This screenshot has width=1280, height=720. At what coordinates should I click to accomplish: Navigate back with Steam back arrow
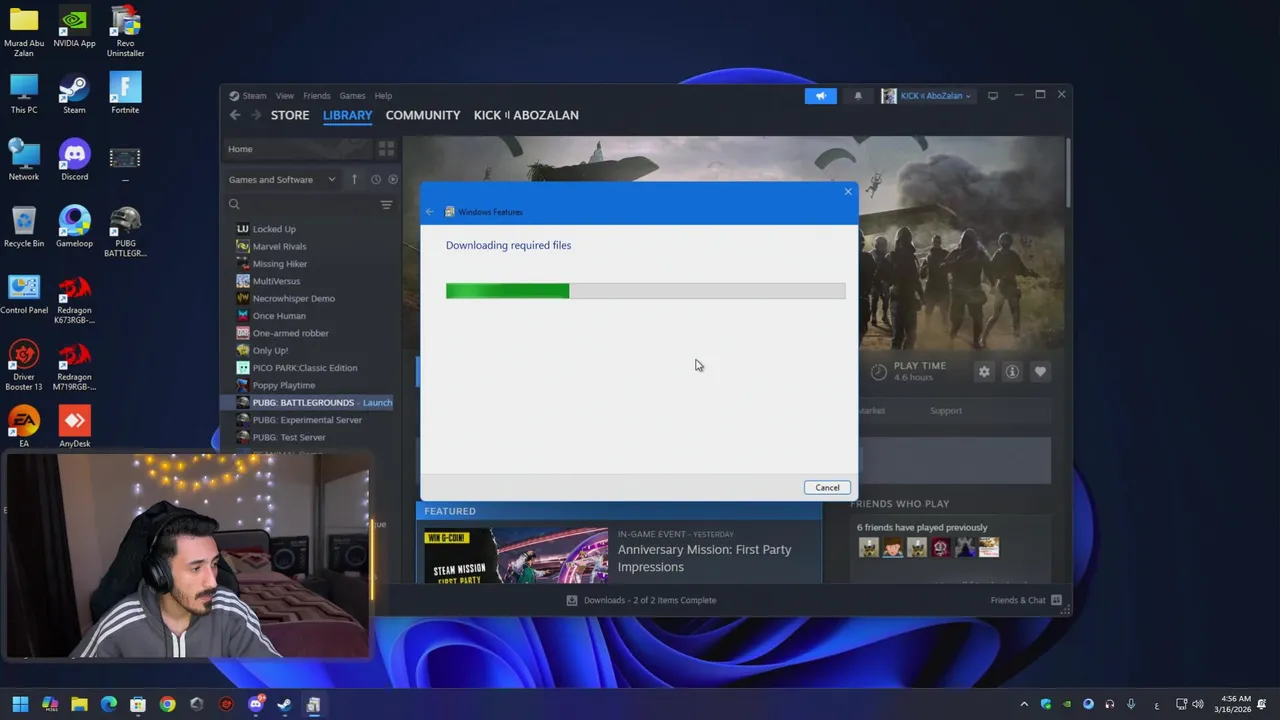click(x=235, y=115)
